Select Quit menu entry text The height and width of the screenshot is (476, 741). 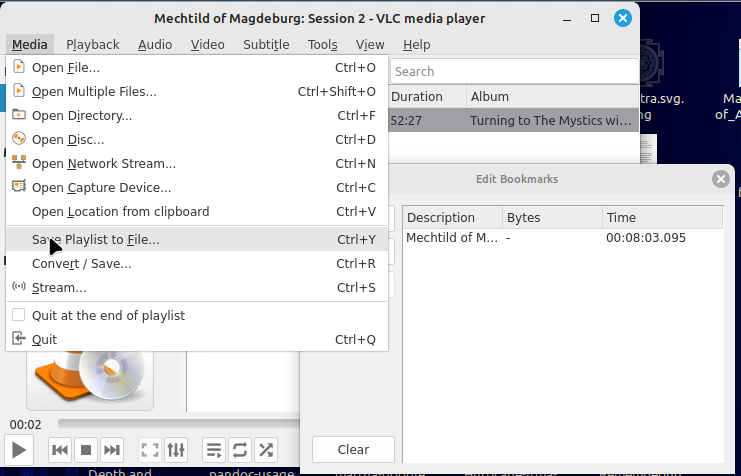44,340
